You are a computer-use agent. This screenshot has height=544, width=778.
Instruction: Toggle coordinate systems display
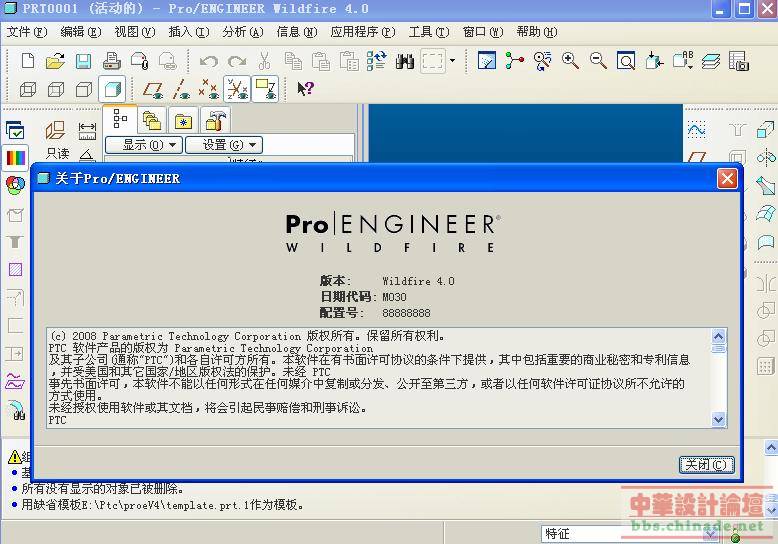click(x=237, y=89)
